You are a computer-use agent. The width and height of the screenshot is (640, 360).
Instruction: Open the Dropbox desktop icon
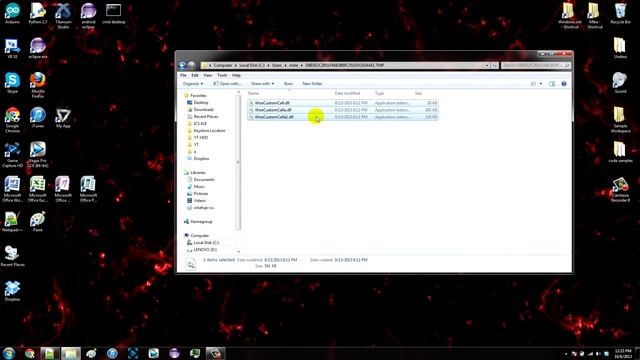[12, 291]
